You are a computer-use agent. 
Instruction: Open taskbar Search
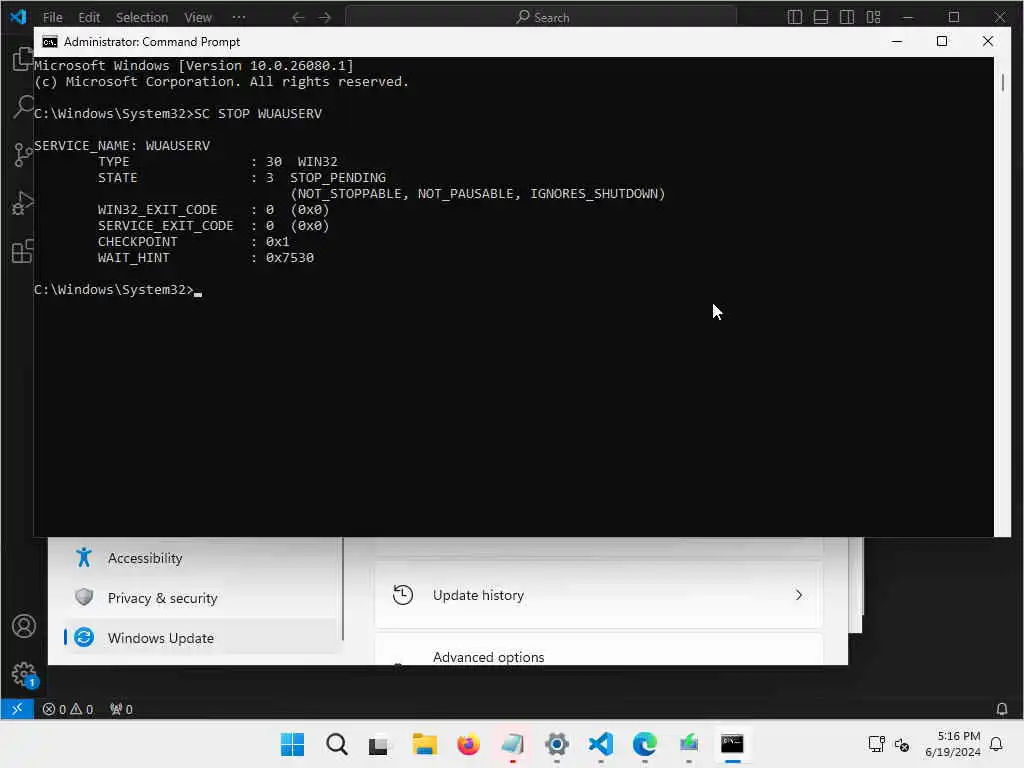click(336, 744)
